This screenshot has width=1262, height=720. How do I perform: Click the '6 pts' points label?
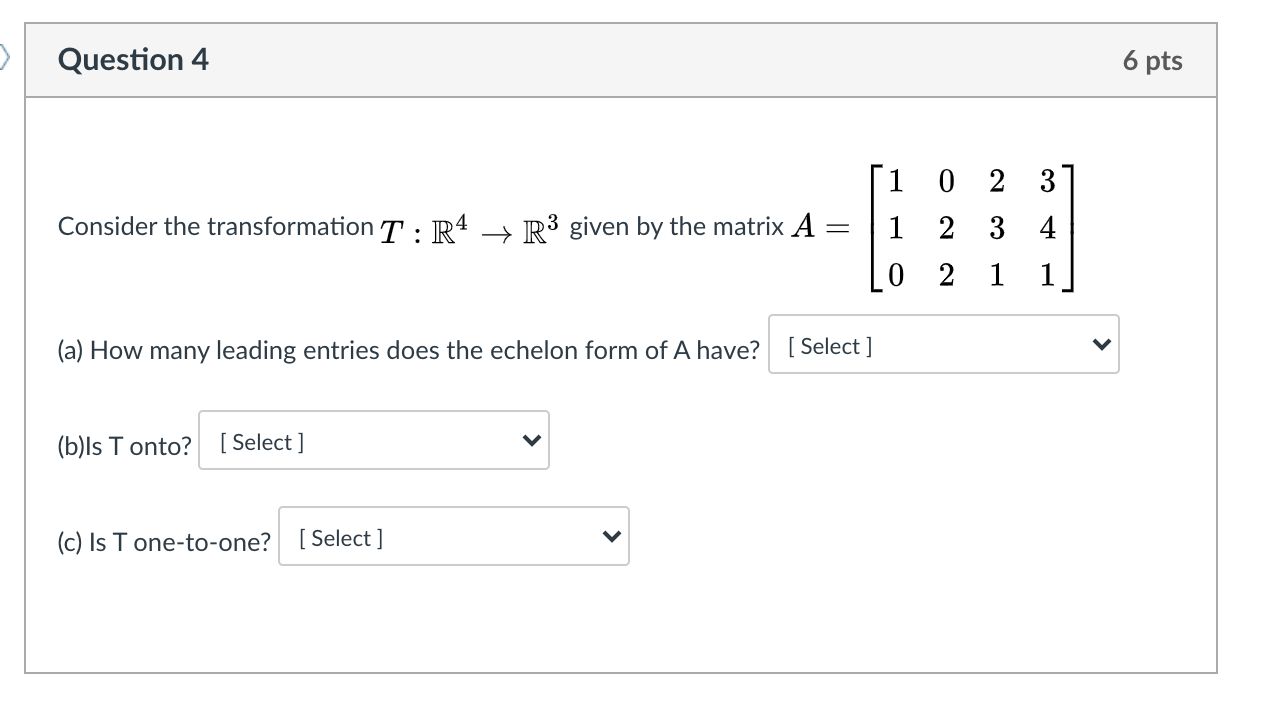click(x=1152, y=61)
